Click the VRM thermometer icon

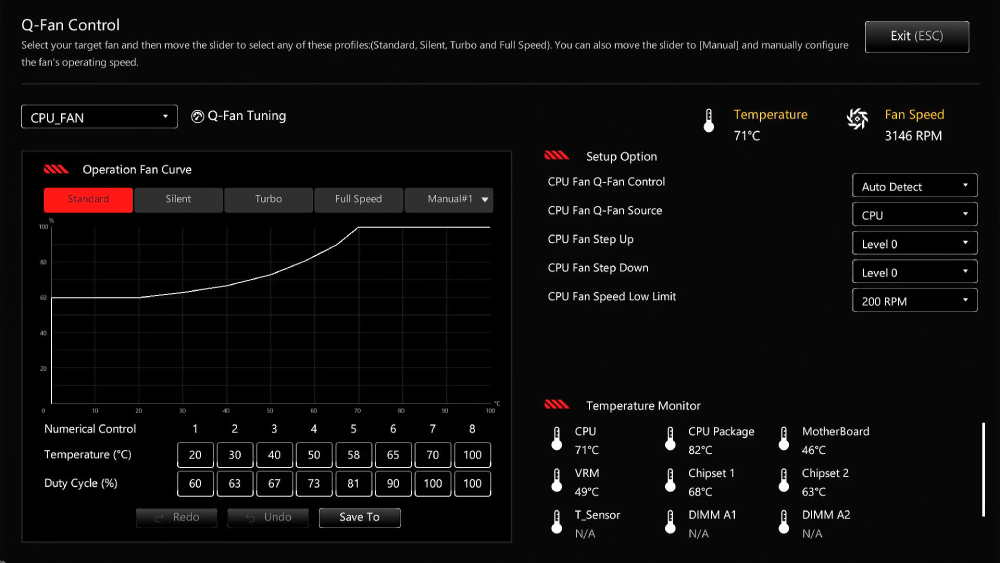click(556, 481)
